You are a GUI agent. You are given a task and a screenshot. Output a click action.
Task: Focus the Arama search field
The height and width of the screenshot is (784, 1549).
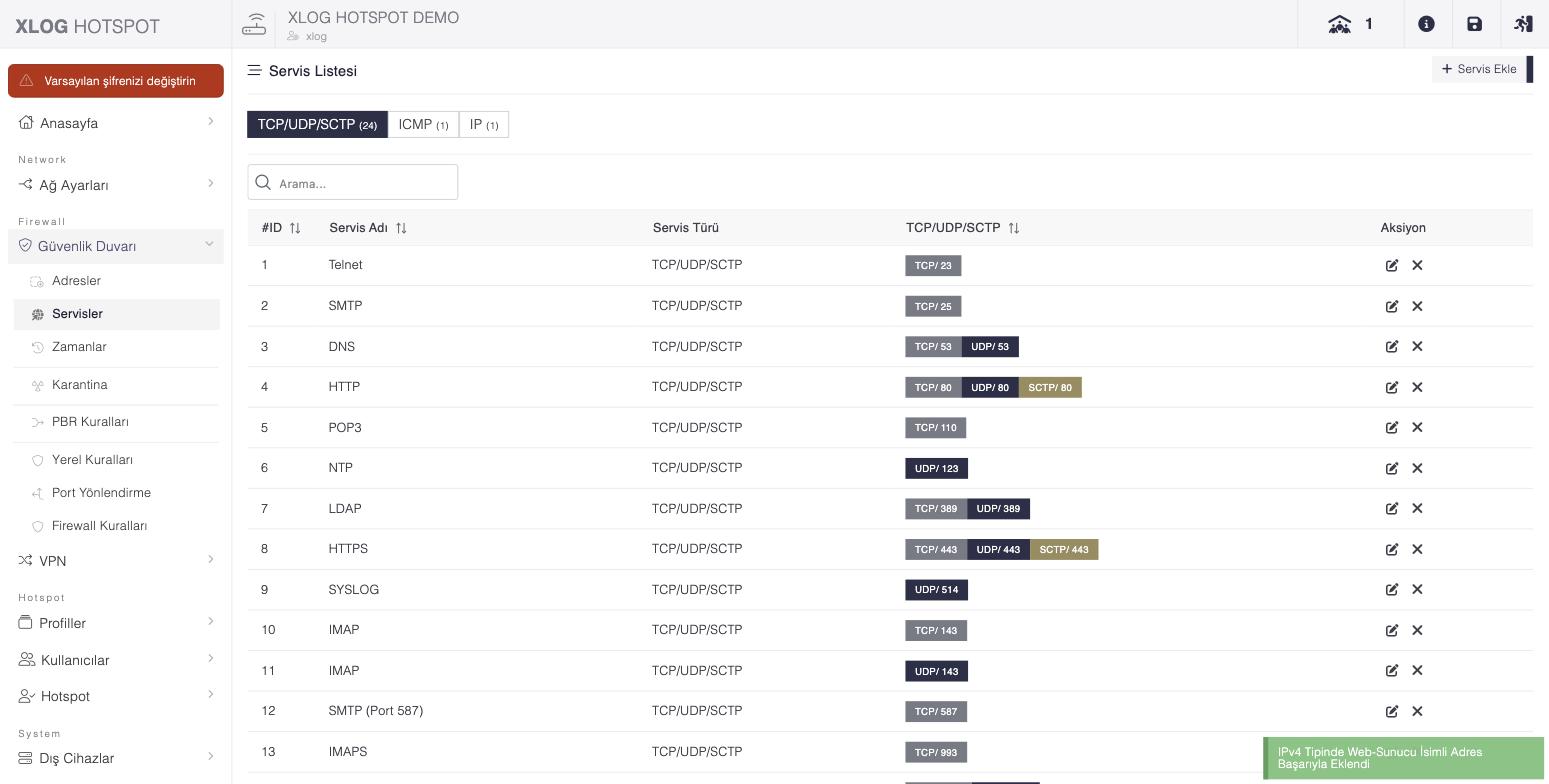353,182
